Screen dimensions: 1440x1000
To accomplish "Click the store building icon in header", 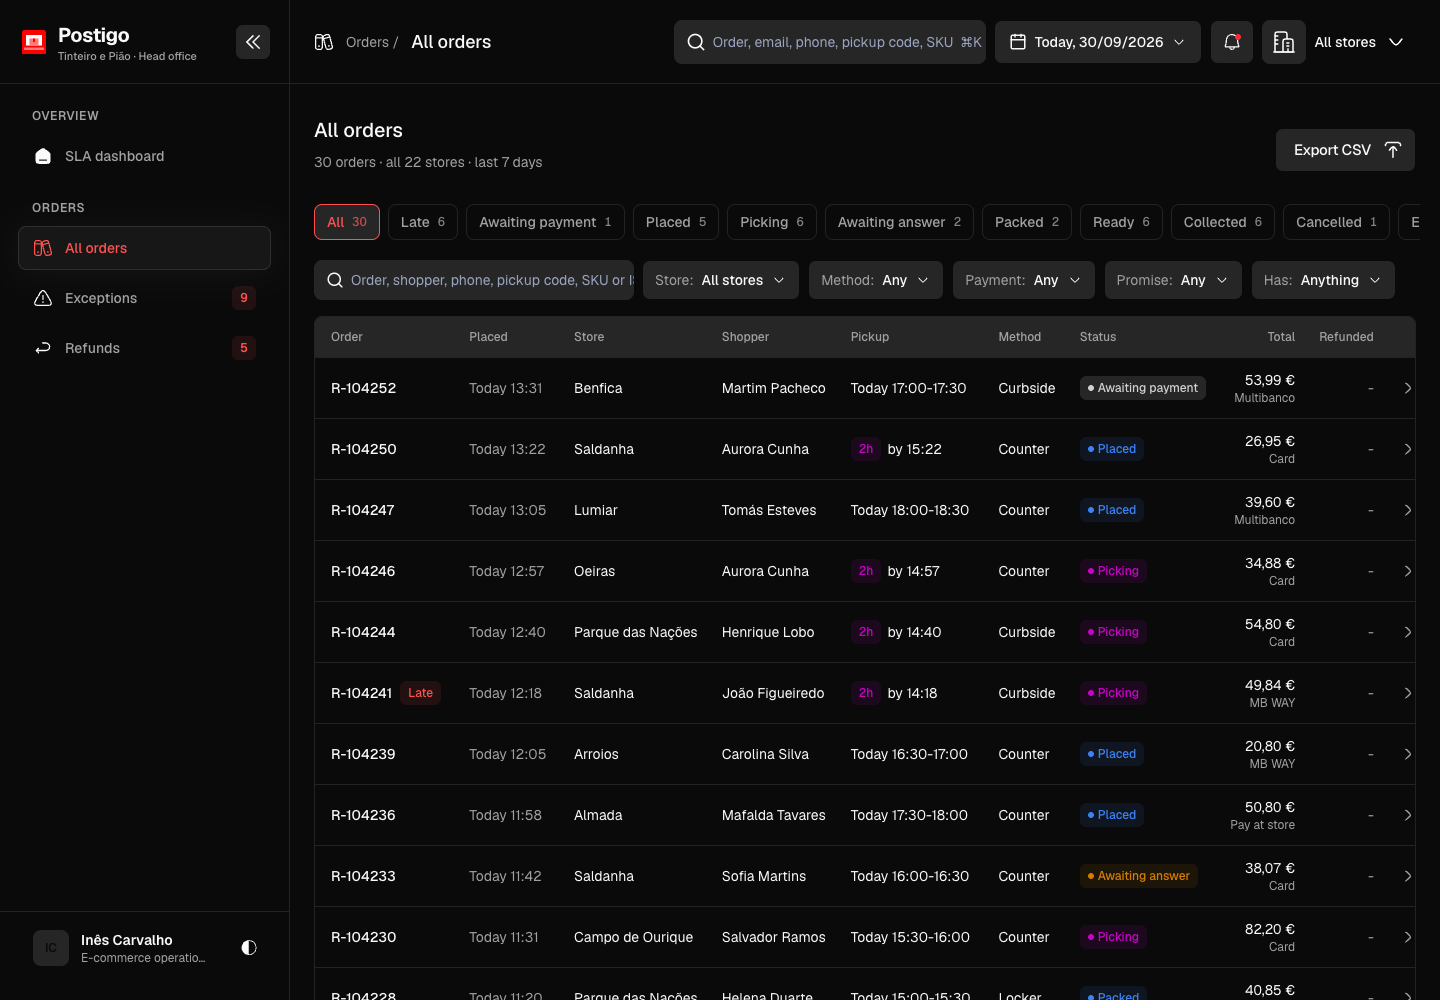I will pos(1284,42).
